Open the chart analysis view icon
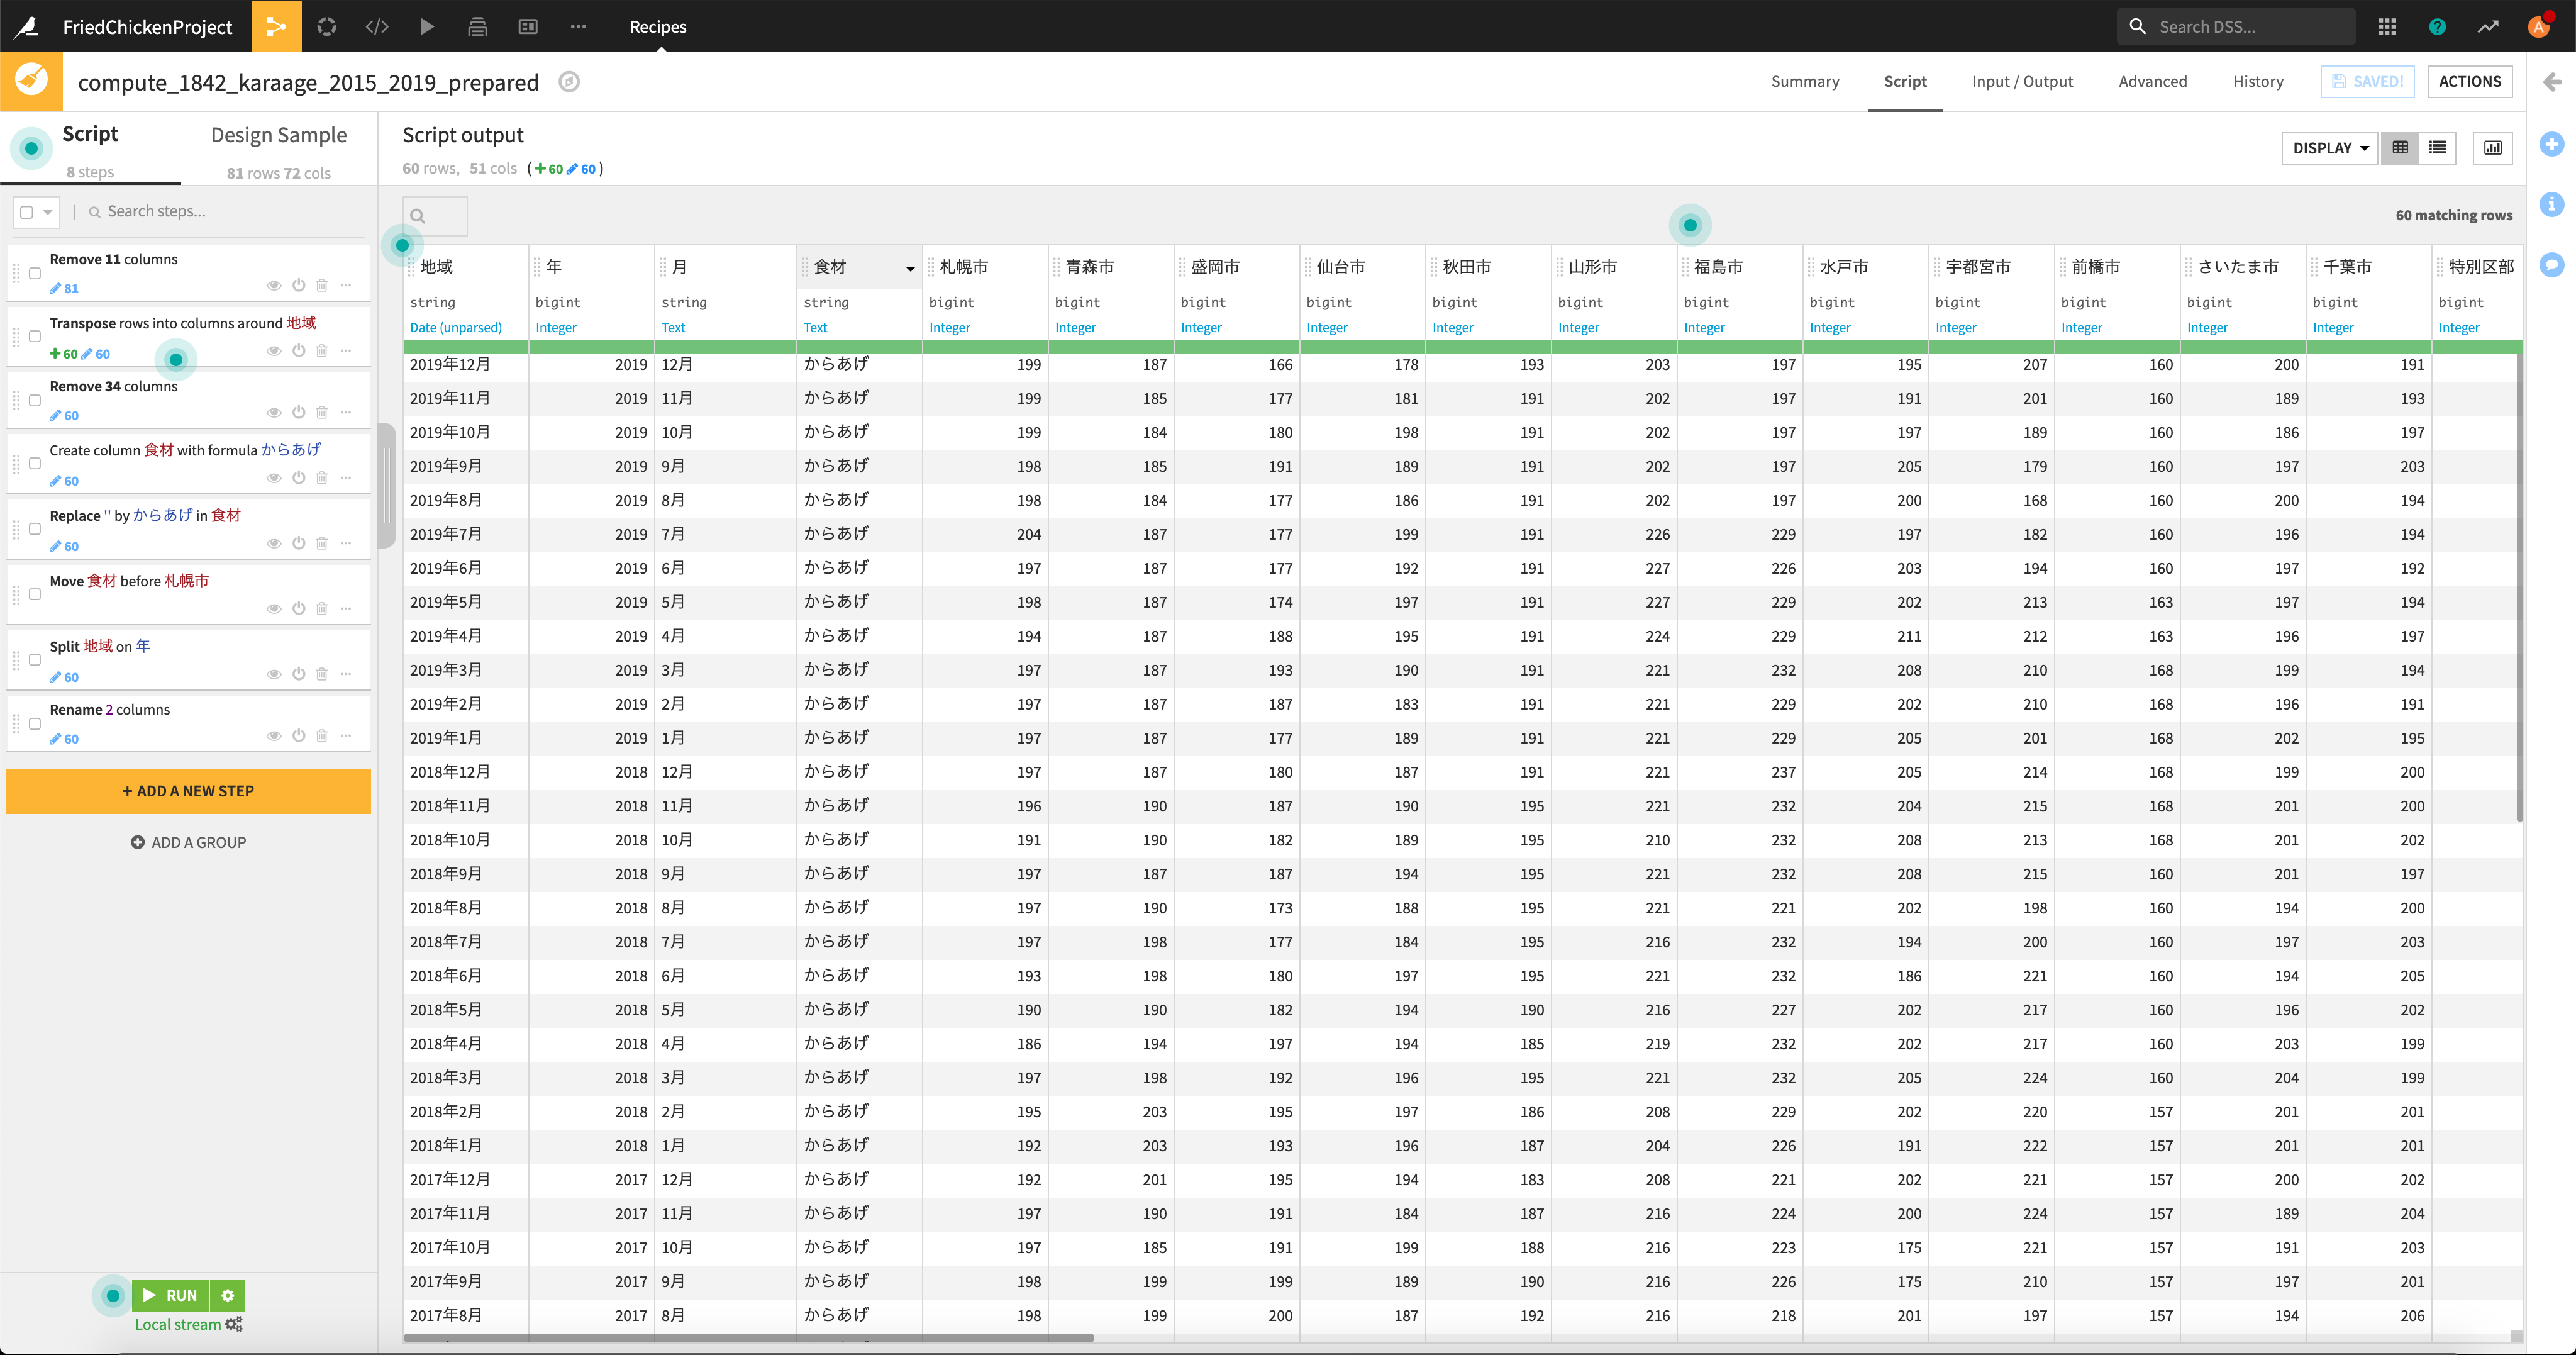The width and height of the screenshot is (2576, 1355). pyautogui.click(x=2492, y=148)
